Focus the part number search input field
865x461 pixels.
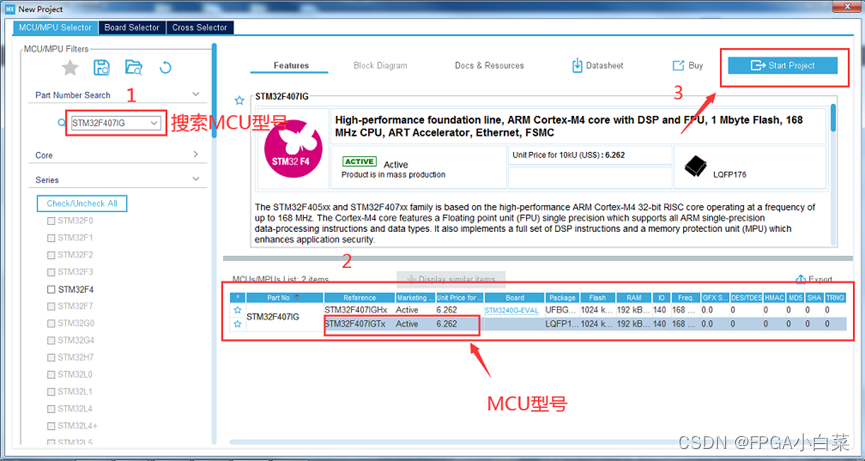point(110,123)
